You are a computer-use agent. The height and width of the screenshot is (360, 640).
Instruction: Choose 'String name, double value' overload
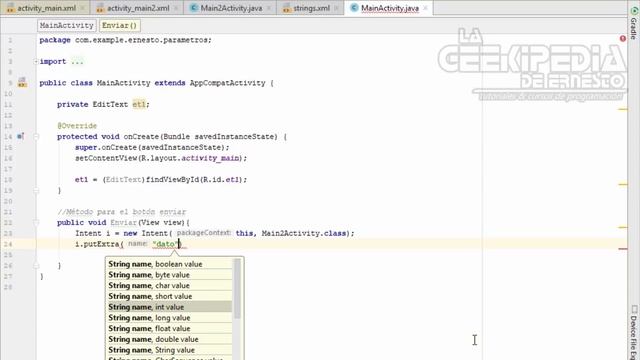click(170, 339)
